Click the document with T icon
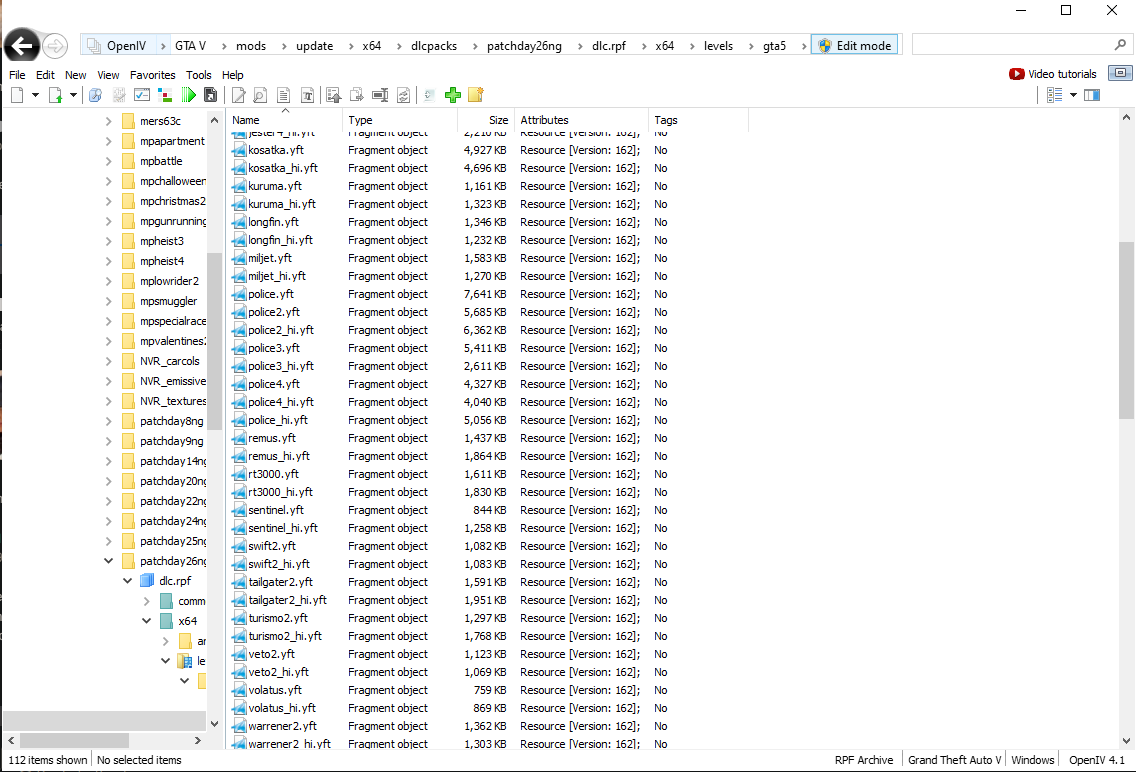 307,95
